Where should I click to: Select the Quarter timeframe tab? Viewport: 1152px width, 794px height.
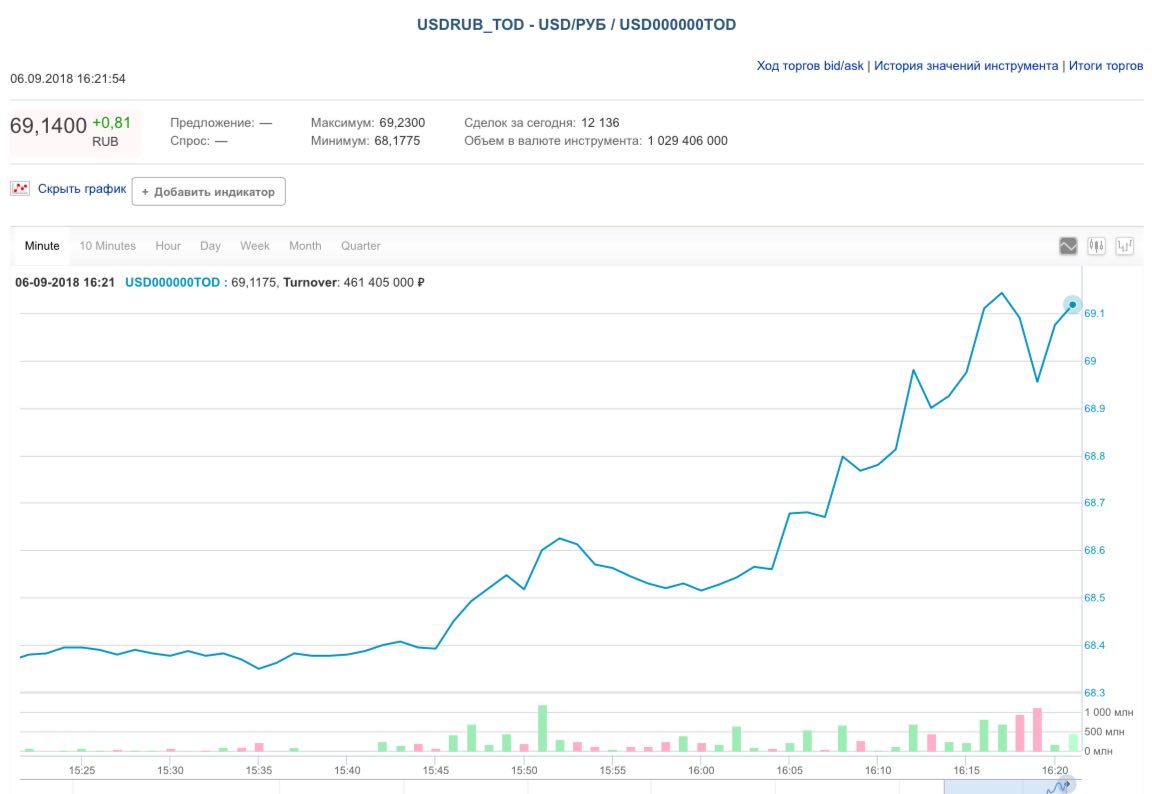tap(361, 246)
